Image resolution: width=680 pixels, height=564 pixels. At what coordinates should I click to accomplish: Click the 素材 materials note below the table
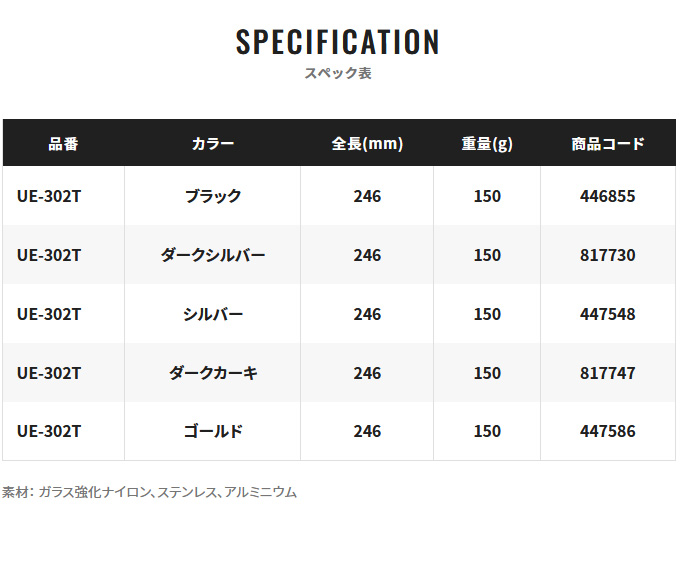click(x=149, y=492)
